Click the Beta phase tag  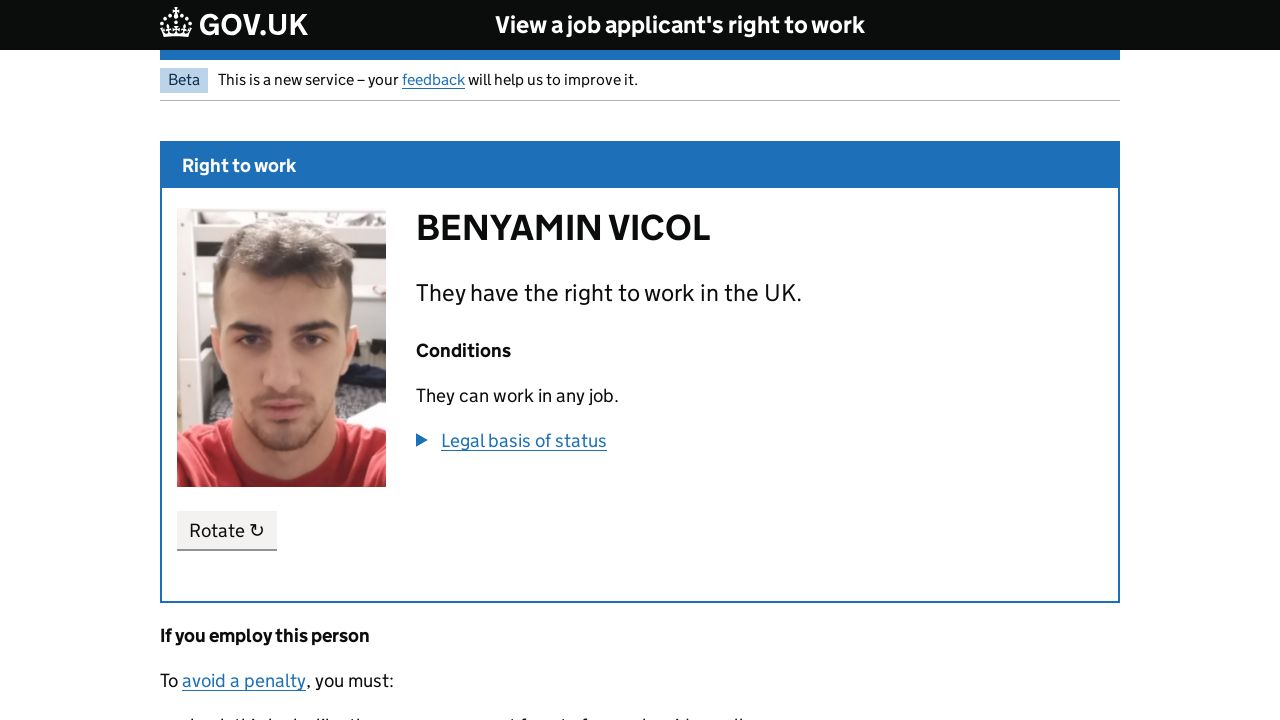pyautogui.click(x=184, y=80)
